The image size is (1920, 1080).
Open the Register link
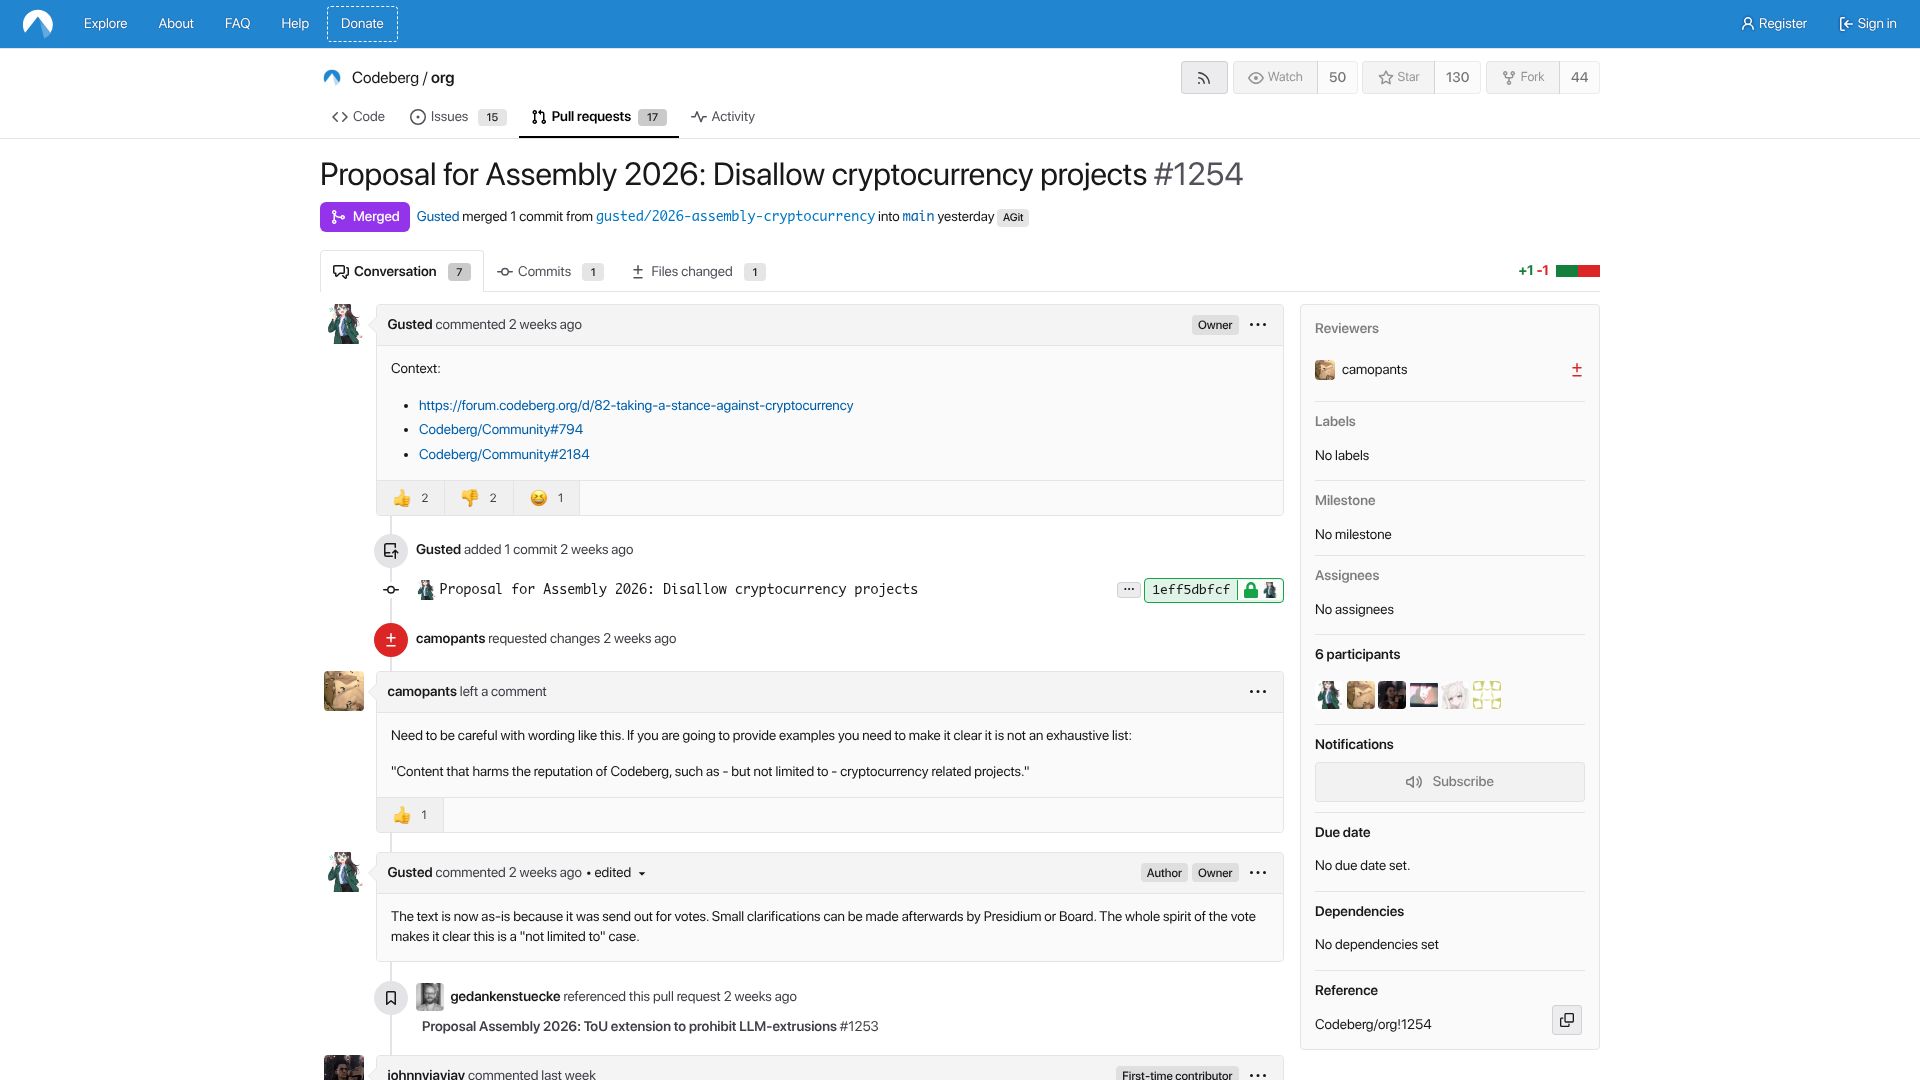[1774, 24]
